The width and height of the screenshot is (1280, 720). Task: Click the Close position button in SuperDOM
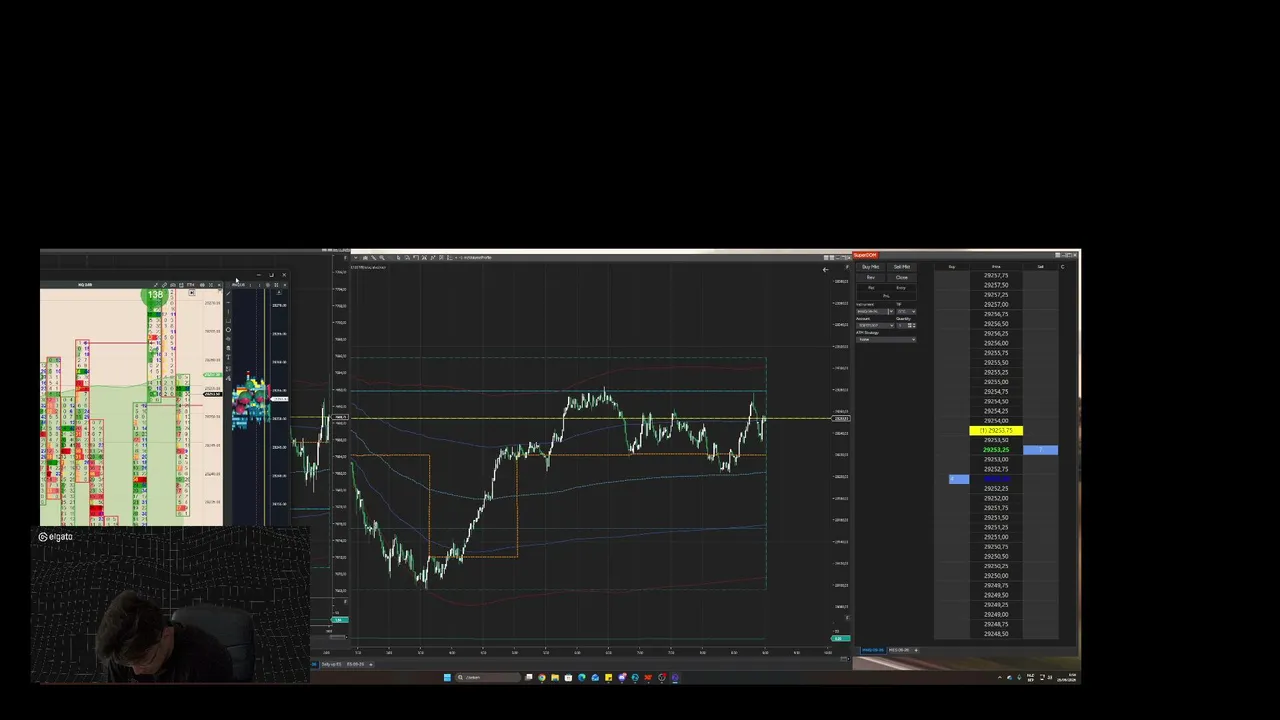click(x=902, y=277)
